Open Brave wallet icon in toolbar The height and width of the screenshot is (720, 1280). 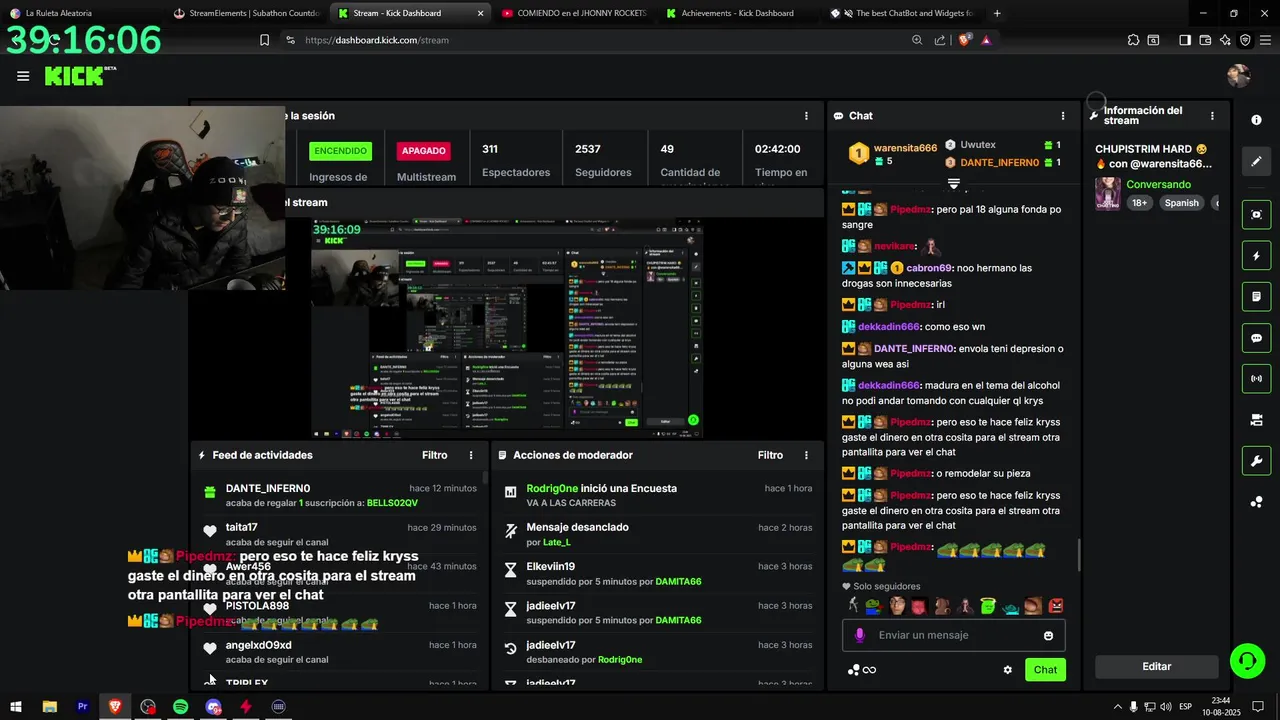(1205, 40)
